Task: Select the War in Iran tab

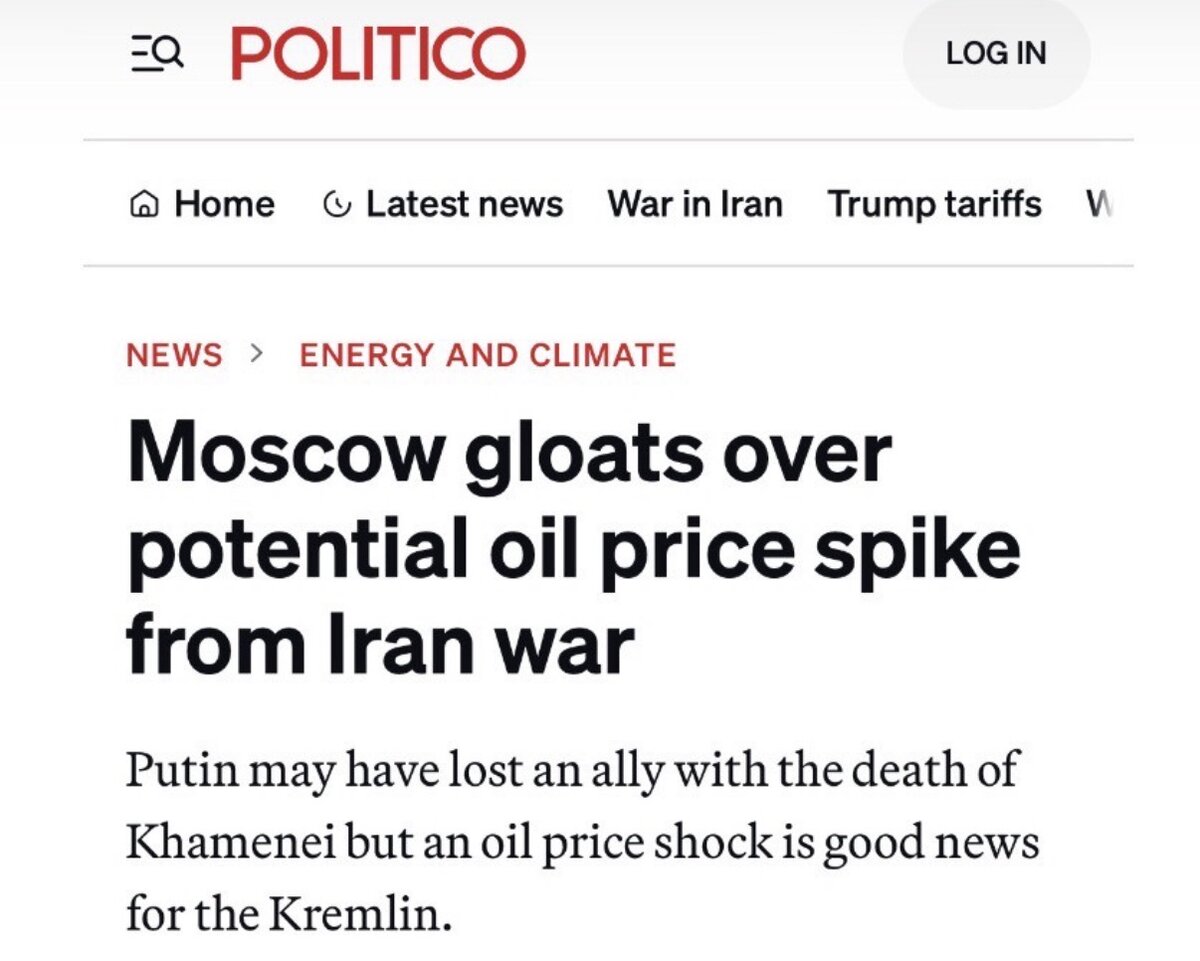Action: (695, 205)
